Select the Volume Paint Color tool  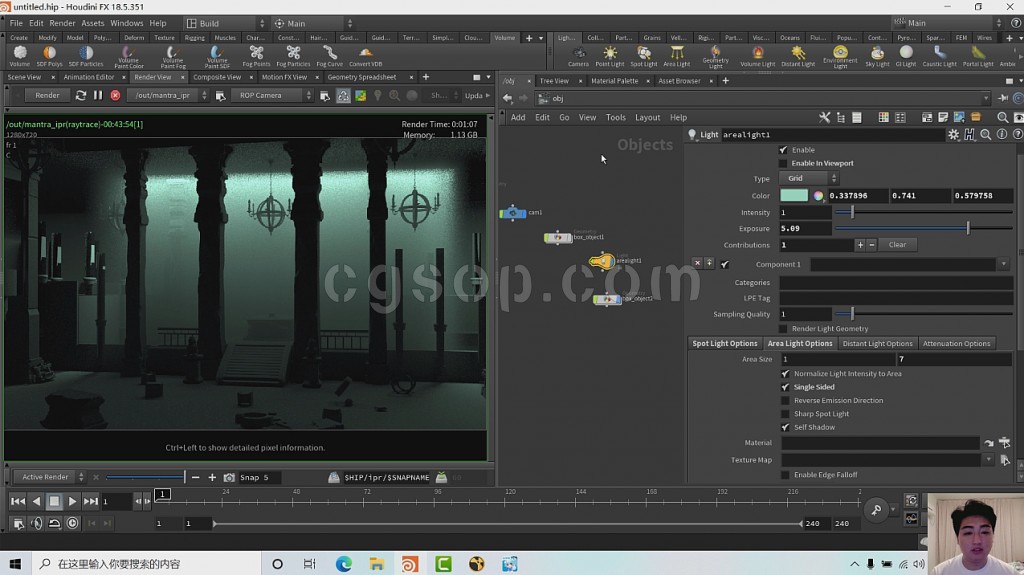coord(129,57)
